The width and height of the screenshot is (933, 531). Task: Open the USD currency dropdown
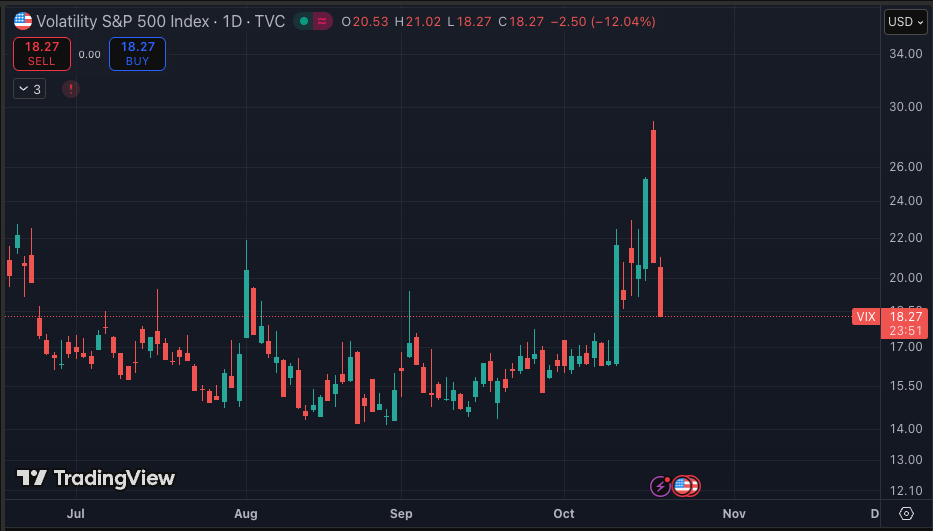click(x=906, y=22)
